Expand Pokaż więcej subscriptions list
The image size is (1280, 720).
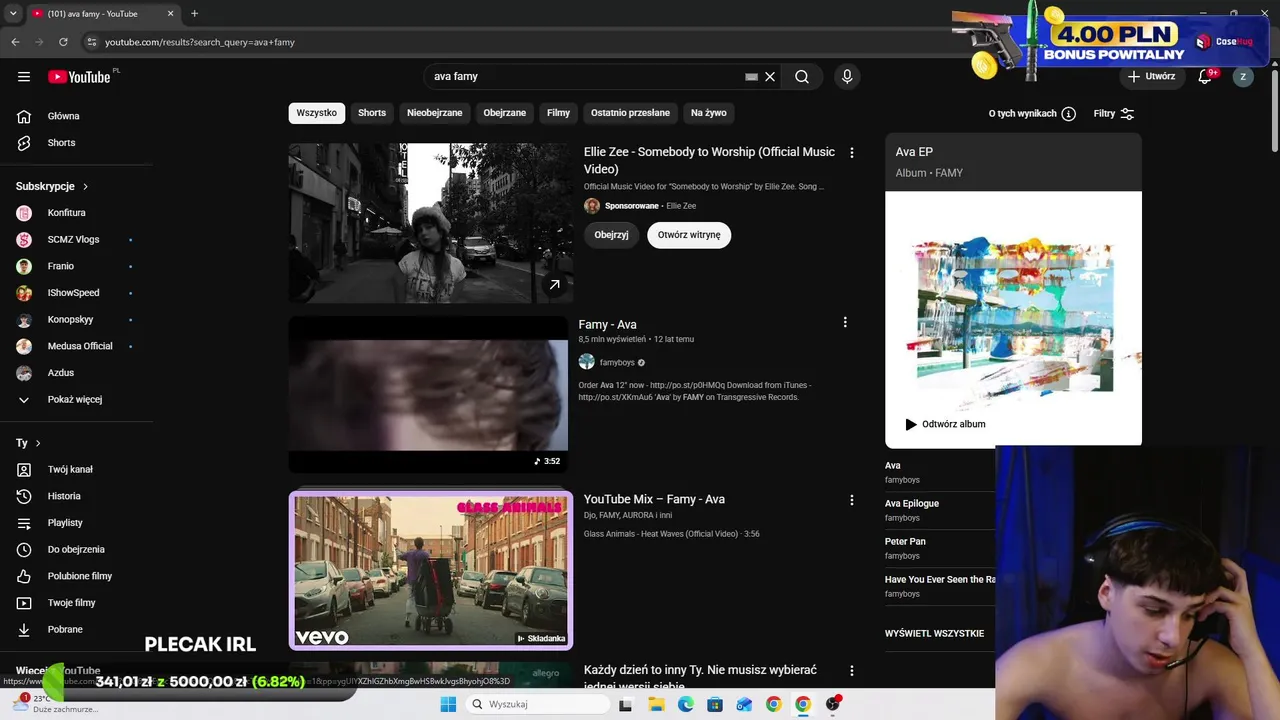click(x=76, y=400)
